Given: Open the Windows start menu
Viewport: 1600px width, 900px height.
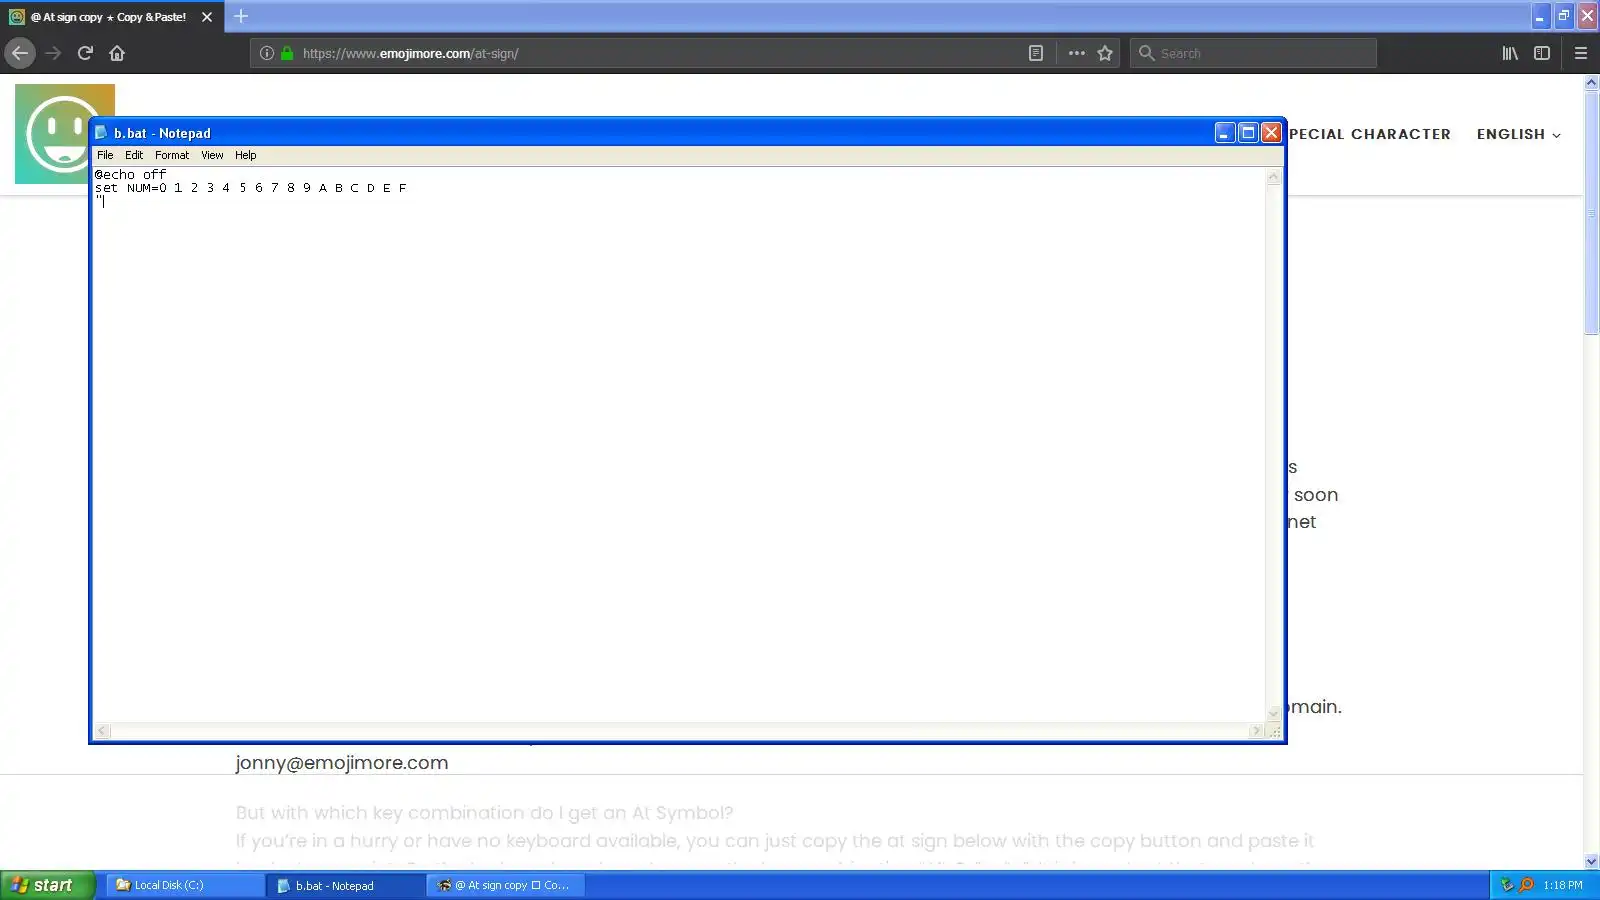Looking at the screenshot, I should 47,885.
